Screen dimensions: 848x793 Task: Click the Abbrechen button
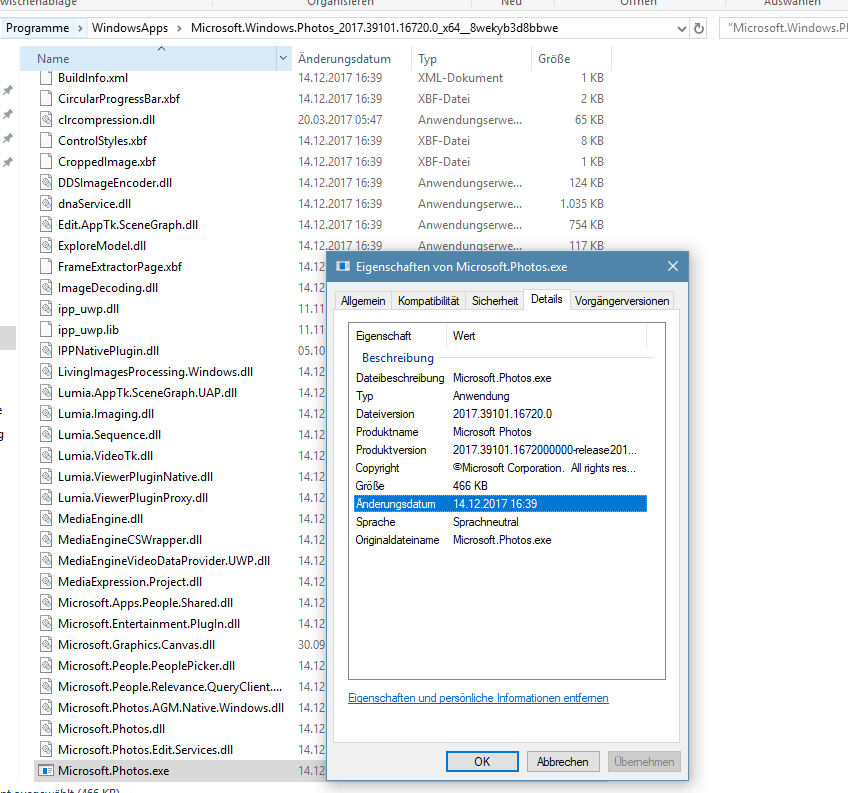tap(562, 762)
